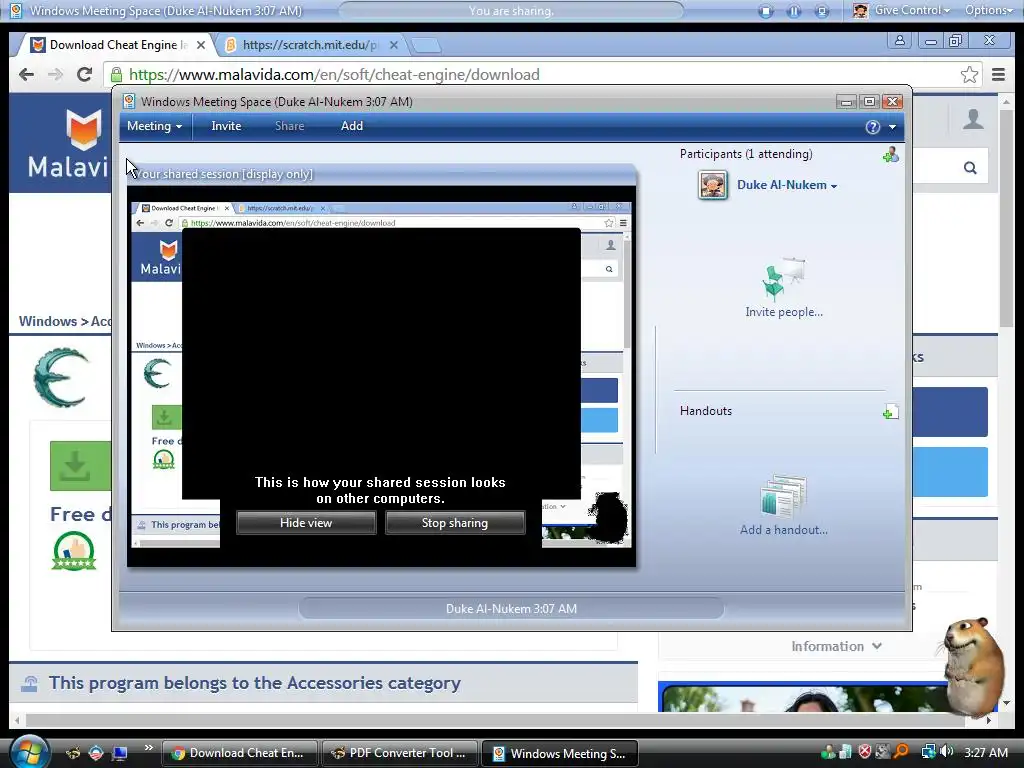1024x768 pixels.
Task: Click Share in Meeting Space toolbar
Action: pos(289,126)
